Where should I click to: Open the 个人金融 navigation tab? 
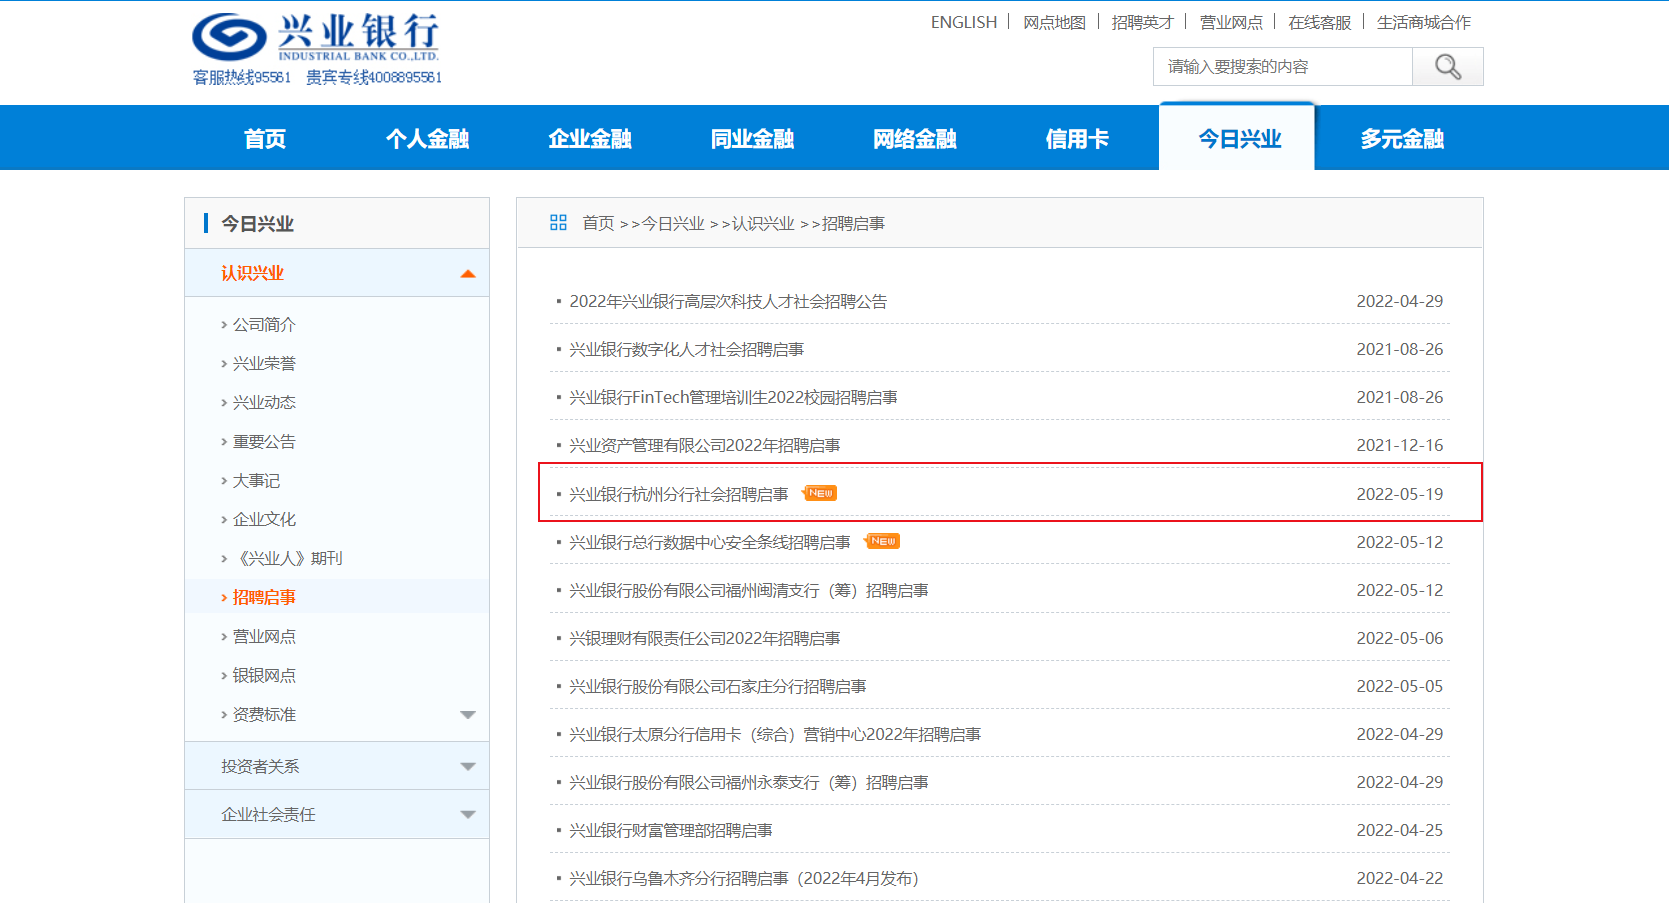428,138
